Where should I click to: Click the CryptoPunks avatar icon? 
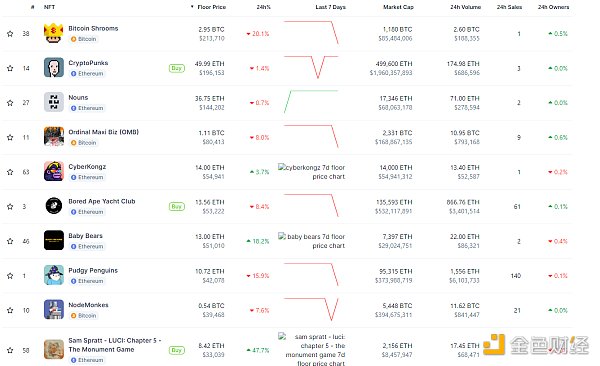click(x=54, y=67)
